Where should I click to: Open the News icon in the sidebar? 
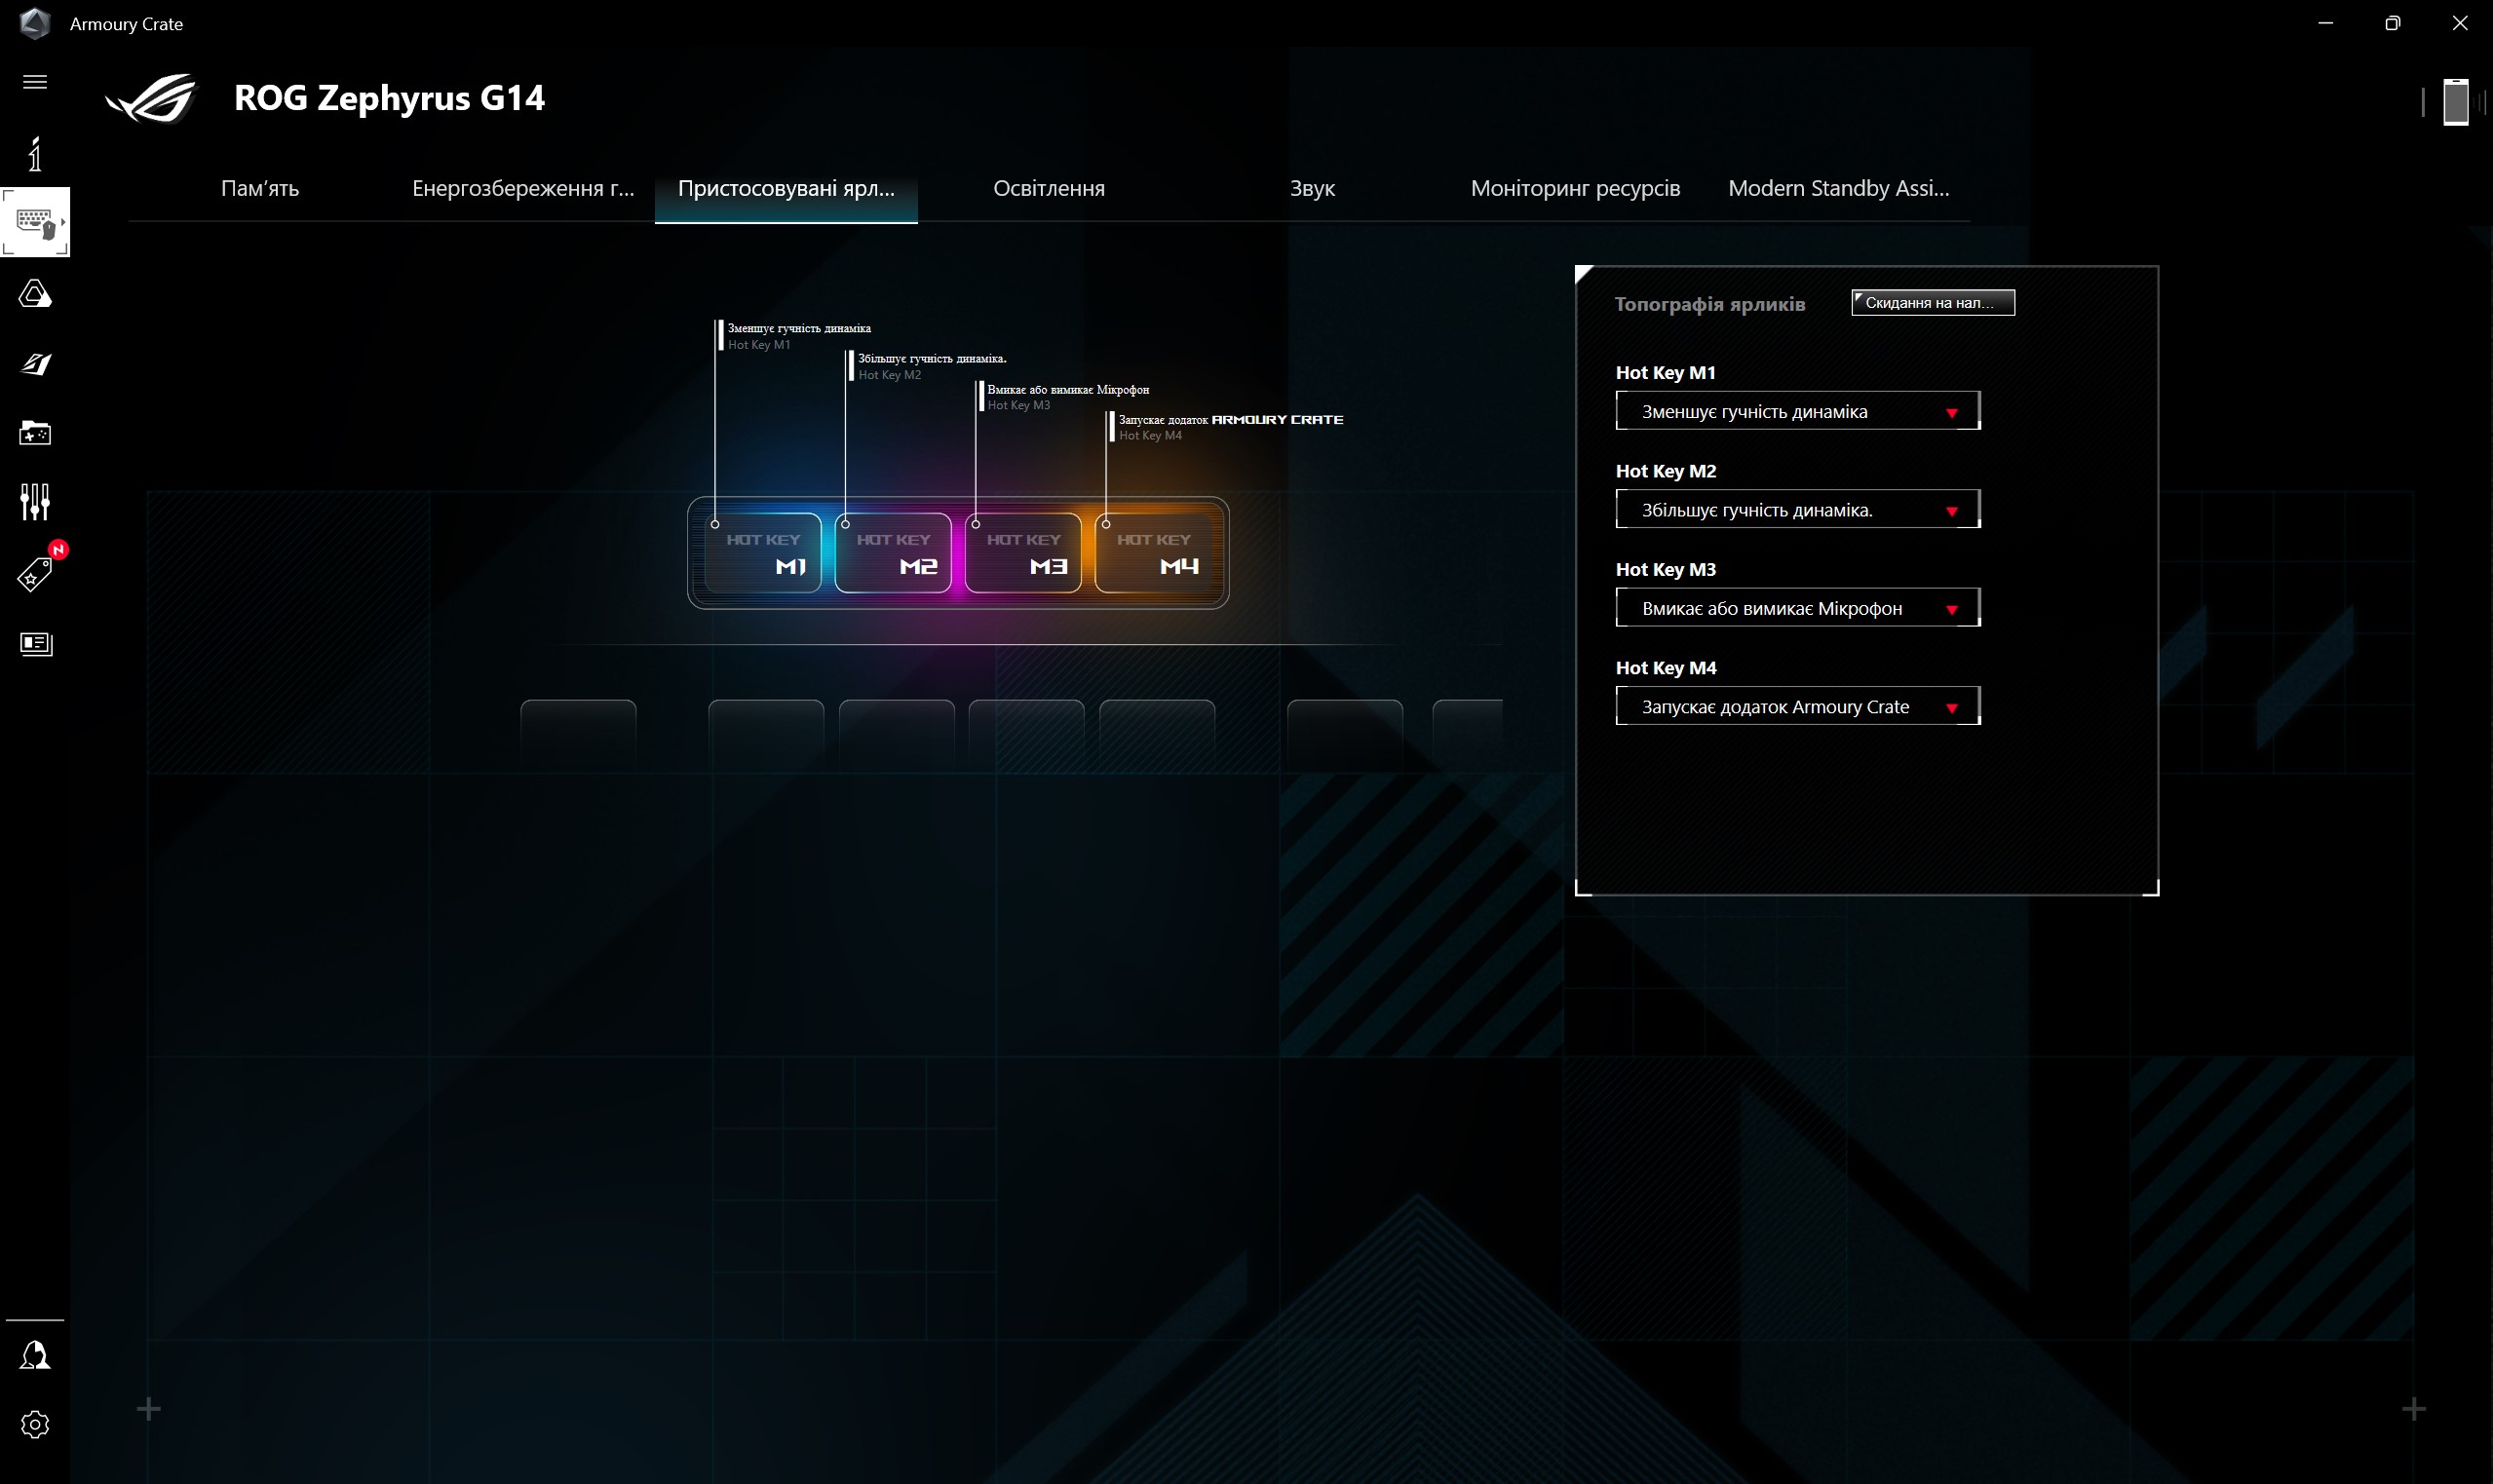point(35,643)
